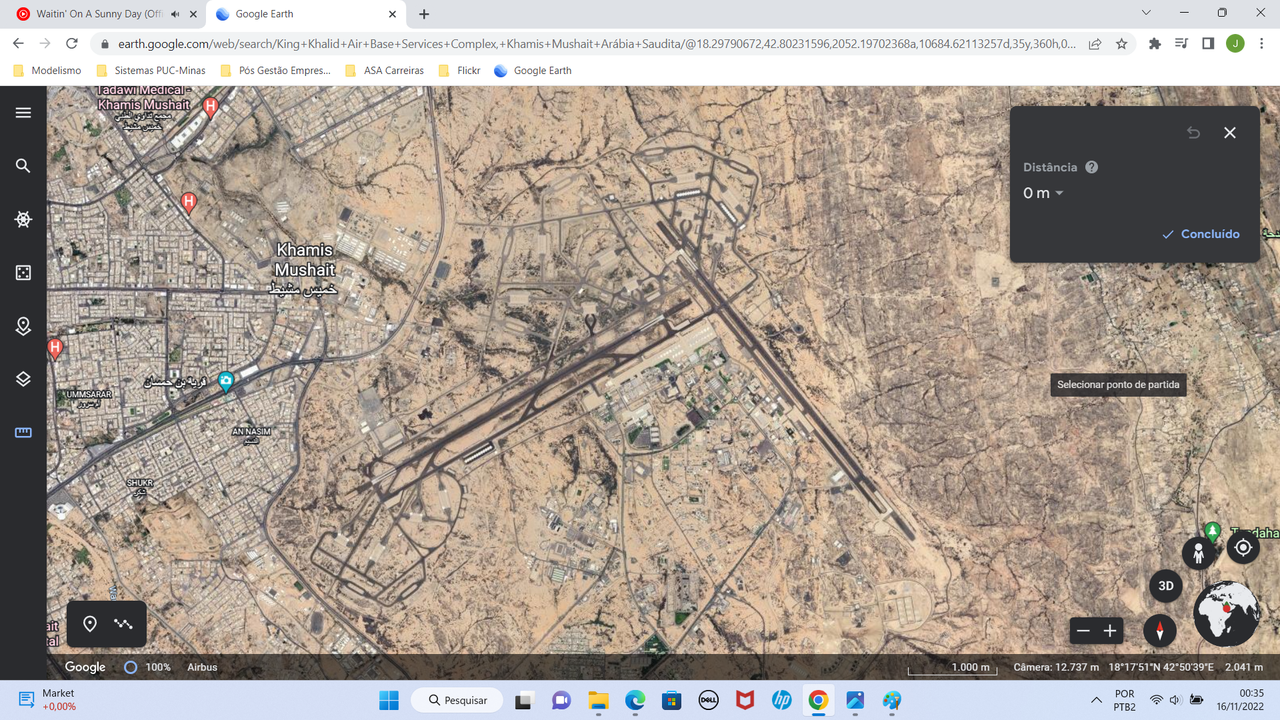The image size is (1280, 720).
Task: Undo last measurement point arrow
Action: point(1193,133)
